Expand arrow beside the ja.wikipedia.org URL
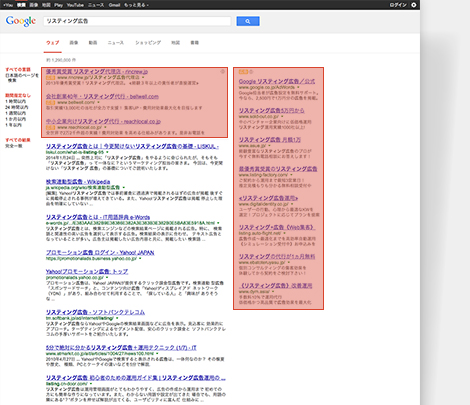Screen dimensions: 470x405 click(123, 188)
